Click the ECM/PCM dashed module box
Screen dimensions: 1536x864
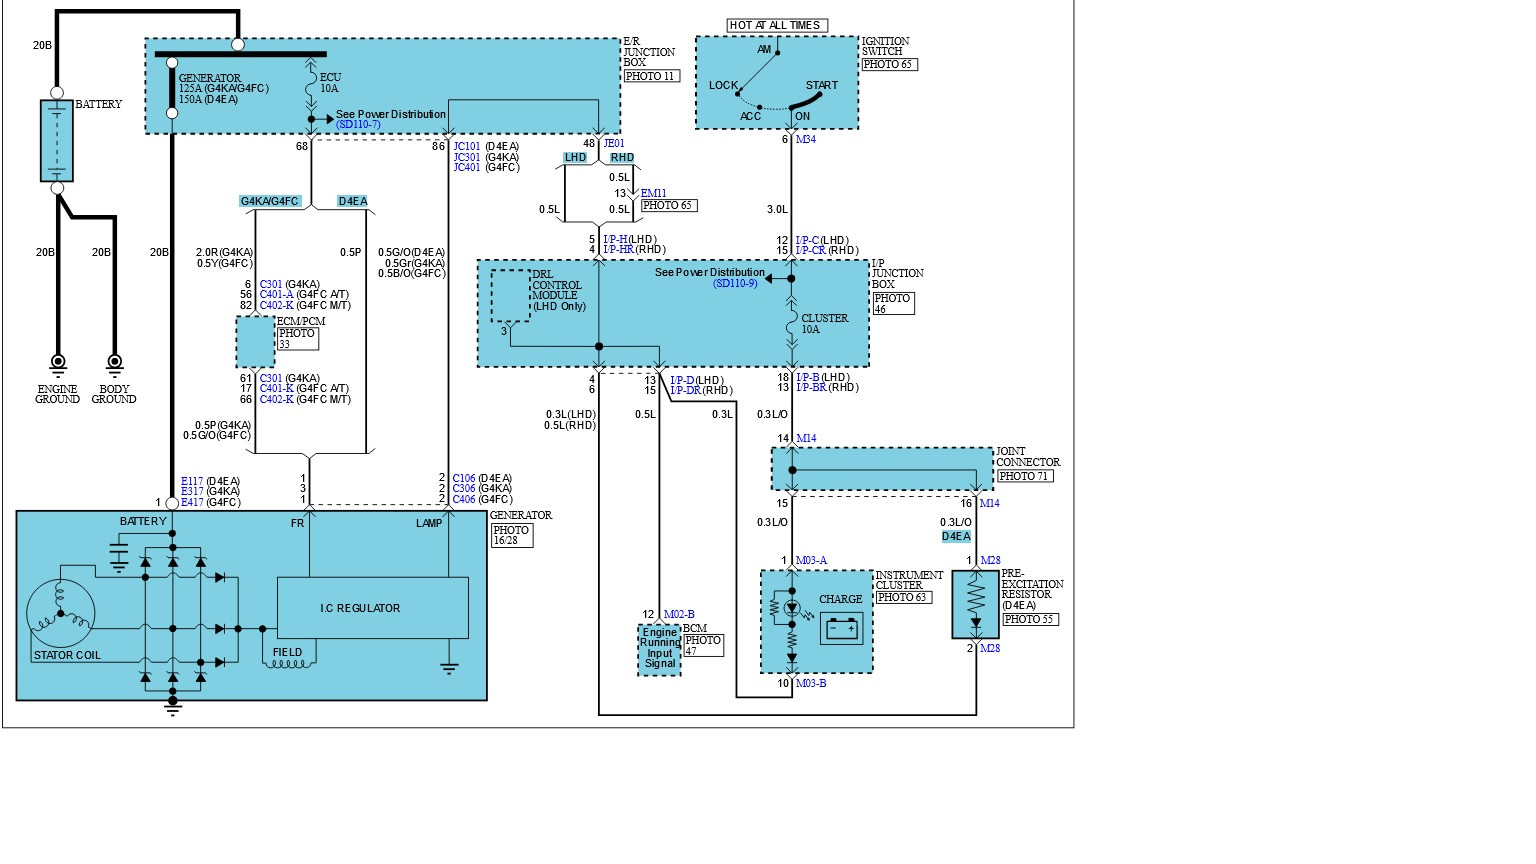click(255, 342)
